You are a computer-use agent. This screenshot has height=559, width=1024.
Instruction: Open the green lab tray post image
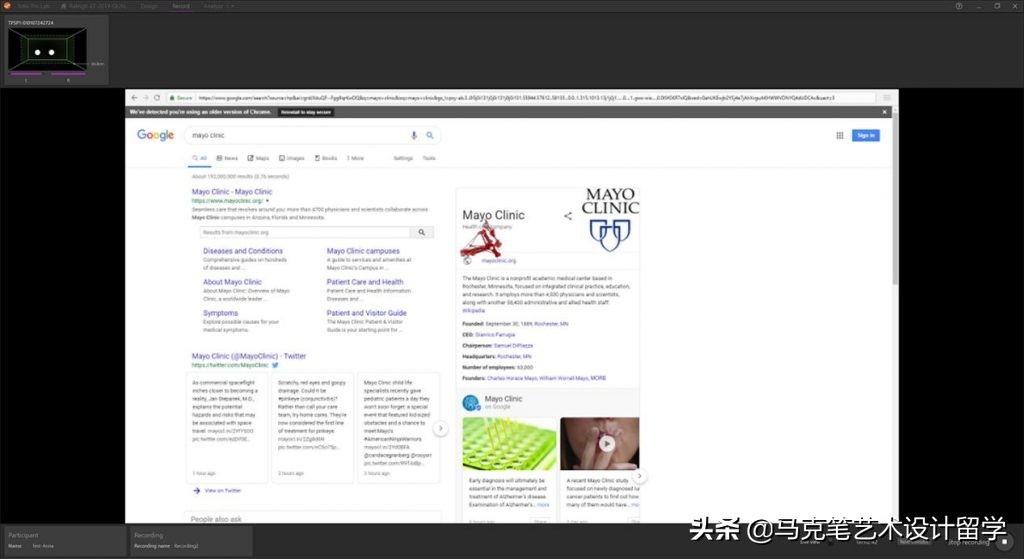pos(509,444)
